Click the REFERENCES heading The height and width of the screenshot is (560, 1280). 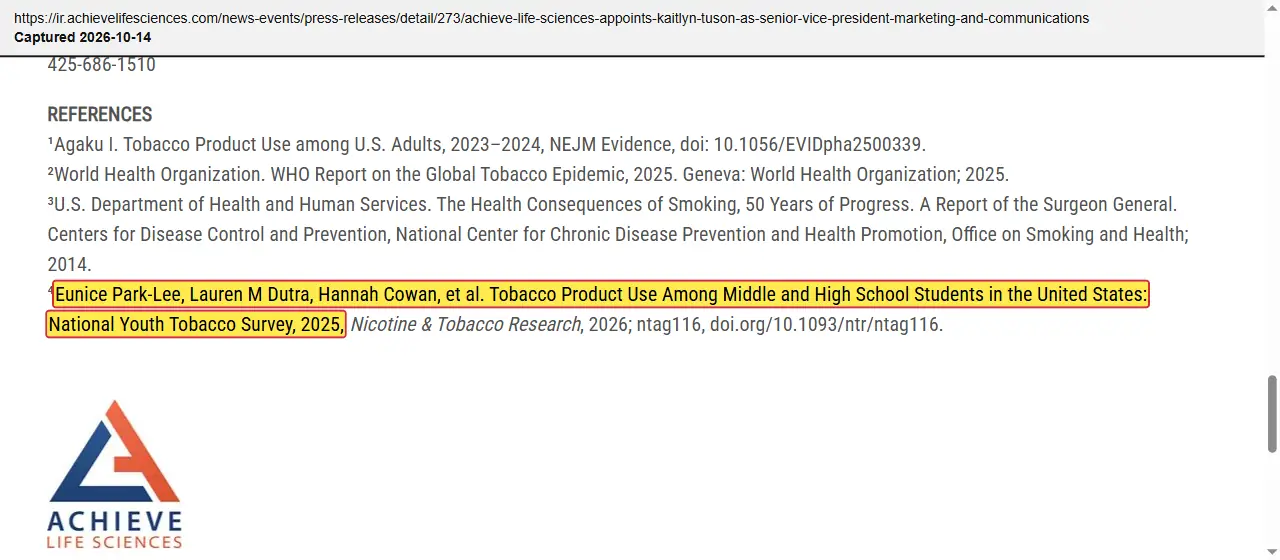click(100, 114)
